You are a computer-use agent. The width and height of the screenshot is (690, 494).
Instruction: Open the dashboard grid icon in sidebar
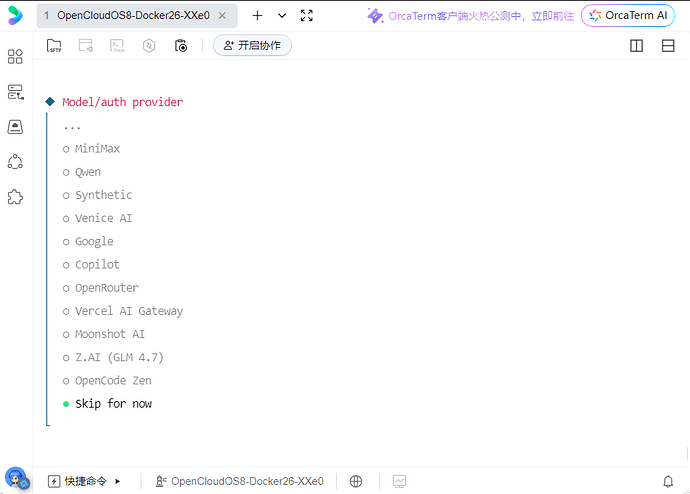[x=15, y=56]
